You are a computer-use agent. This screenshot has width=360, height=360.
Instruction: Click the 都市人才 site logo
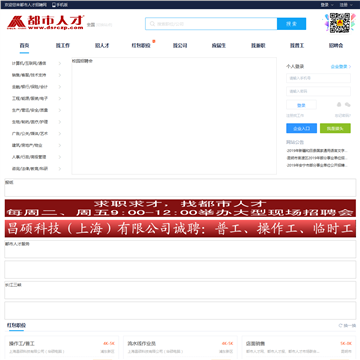[x=46, y=23]
